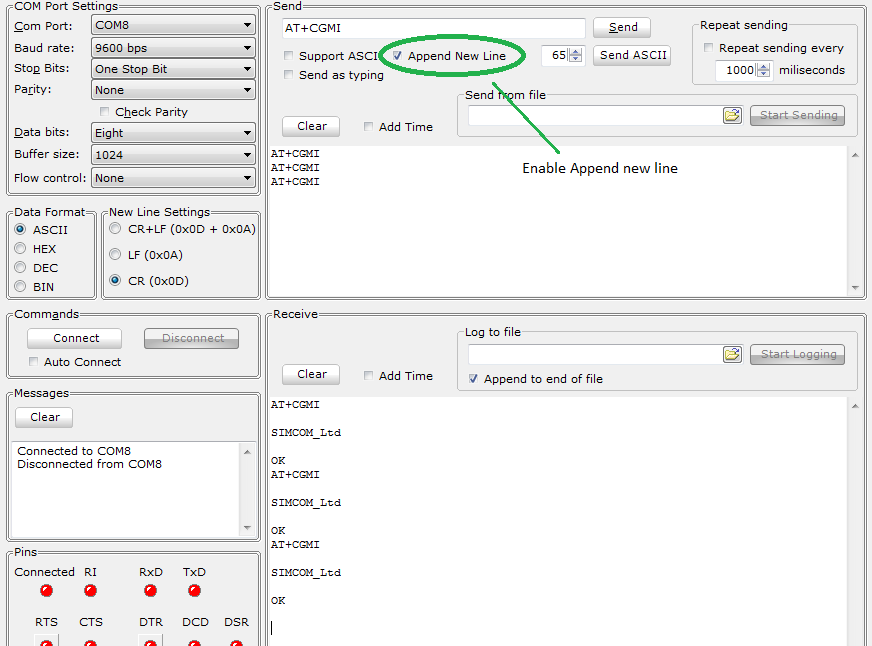Click the RI pin red LED

(90, 591)
